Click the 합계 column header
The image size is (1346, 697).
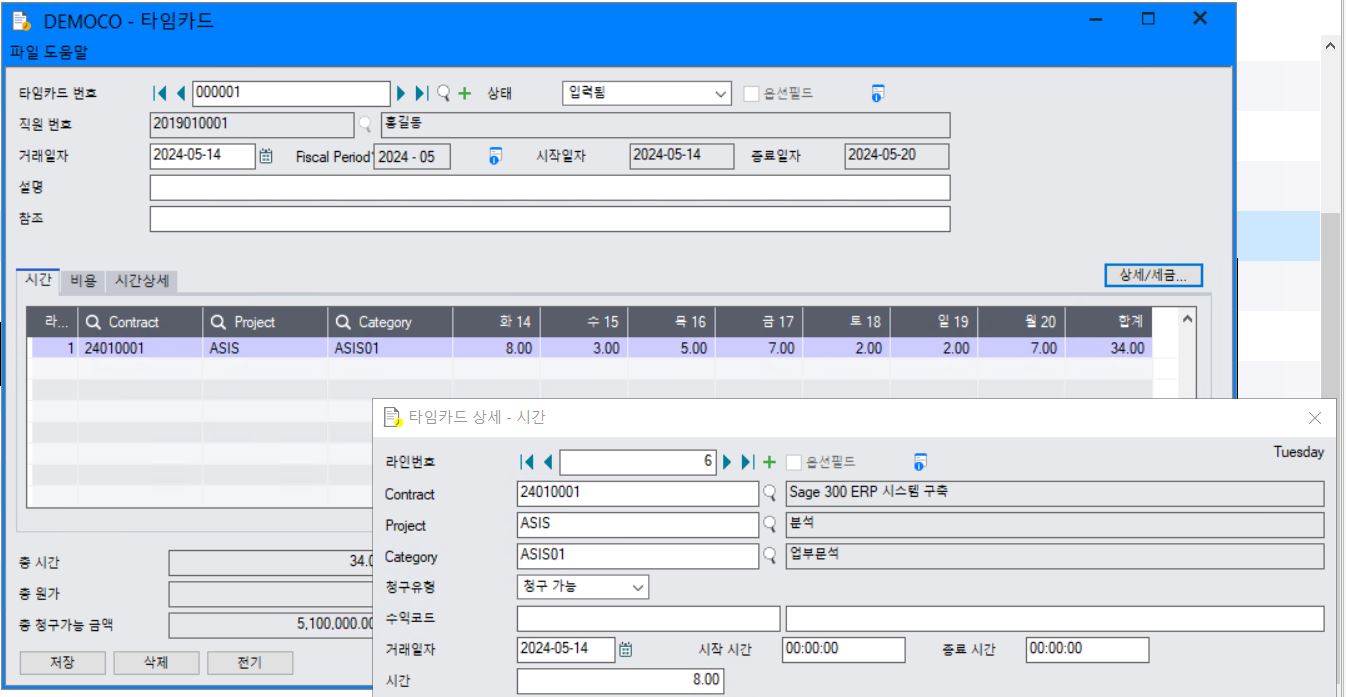(1109, 322)
